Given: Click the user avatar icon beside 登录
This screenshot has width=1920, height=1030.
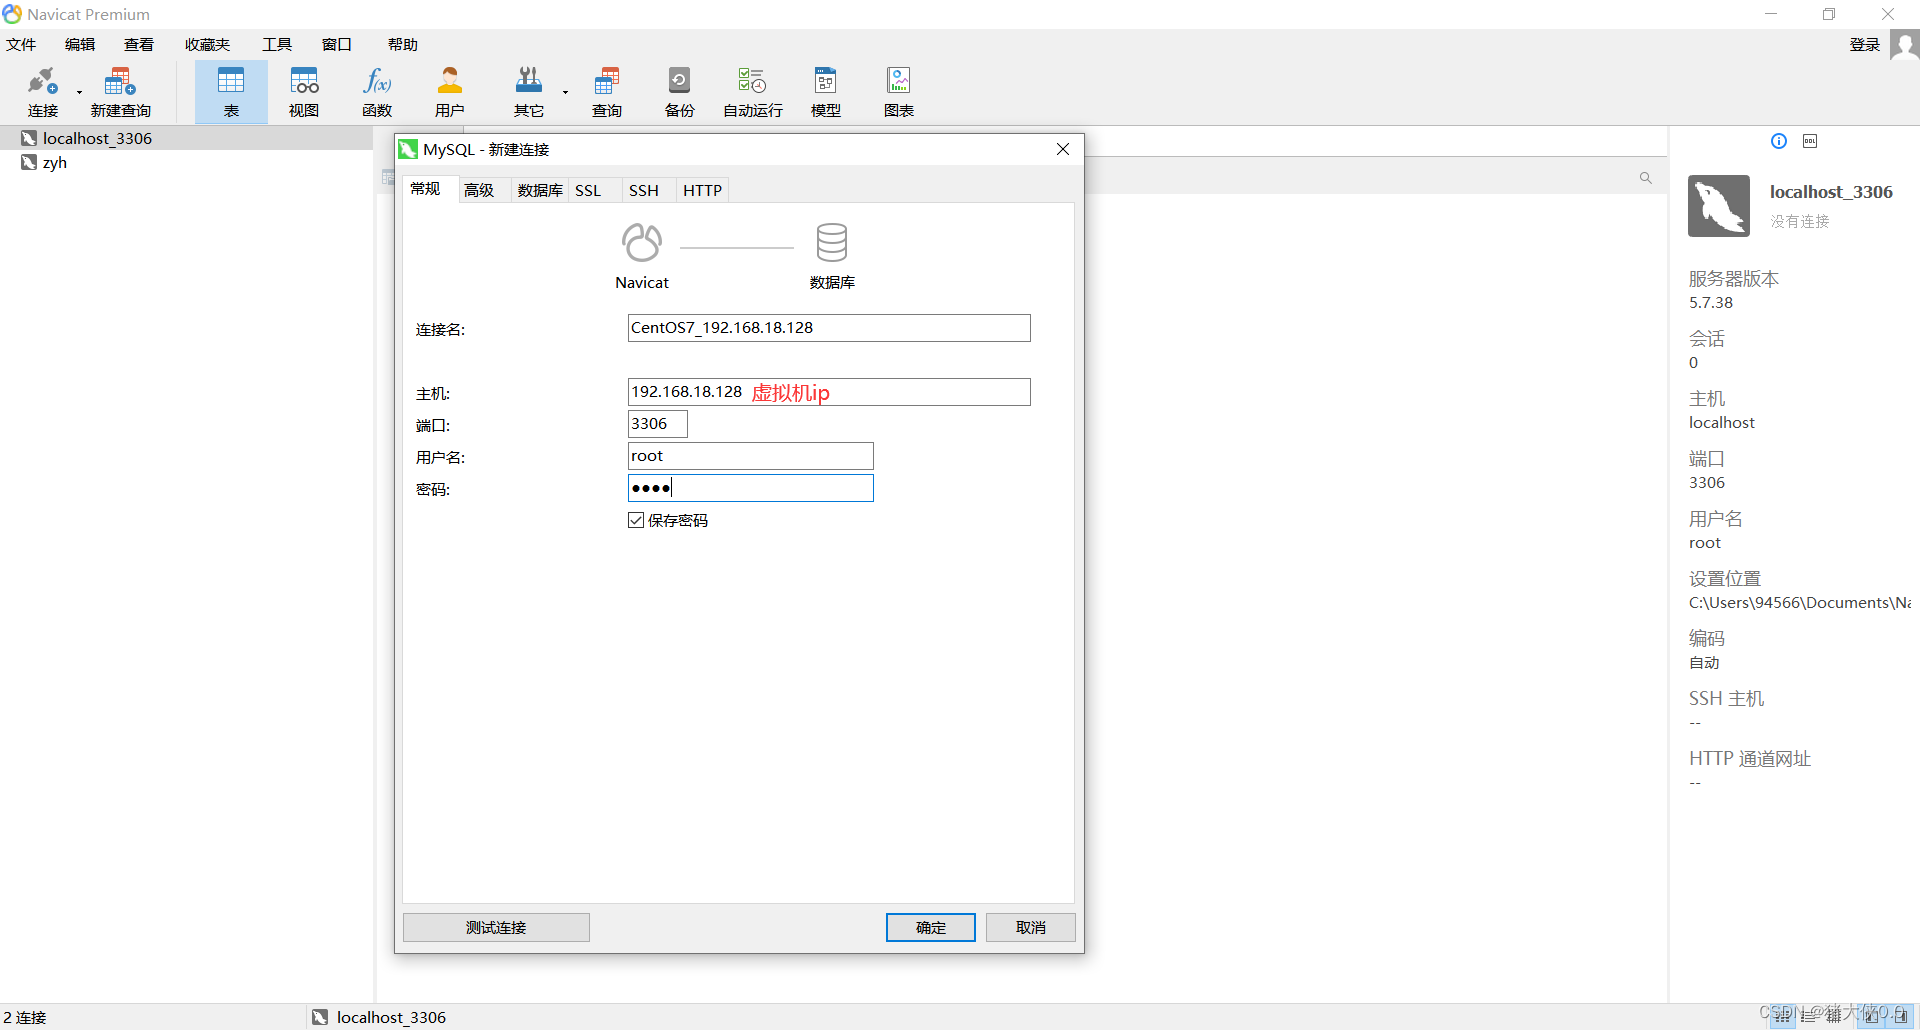Looking at the screenshot, I should pos(1904,45).
